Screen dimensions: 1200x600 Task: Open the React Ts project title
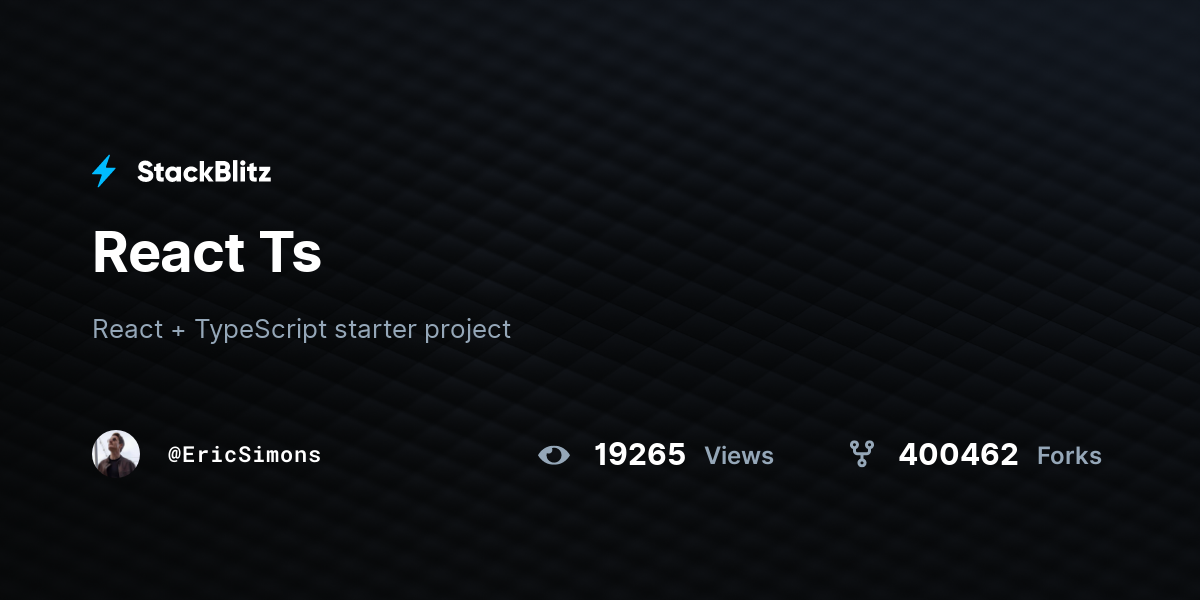[207, 252]
